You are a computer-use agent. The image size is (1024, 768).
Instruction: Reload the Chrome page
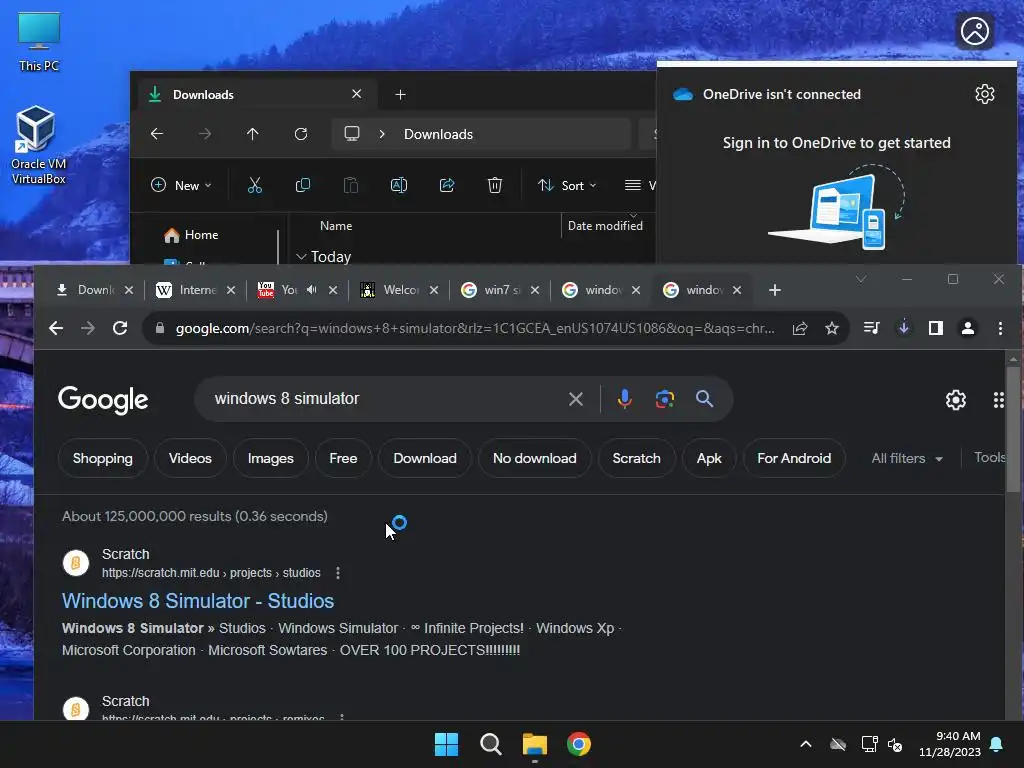pos(120,328)
